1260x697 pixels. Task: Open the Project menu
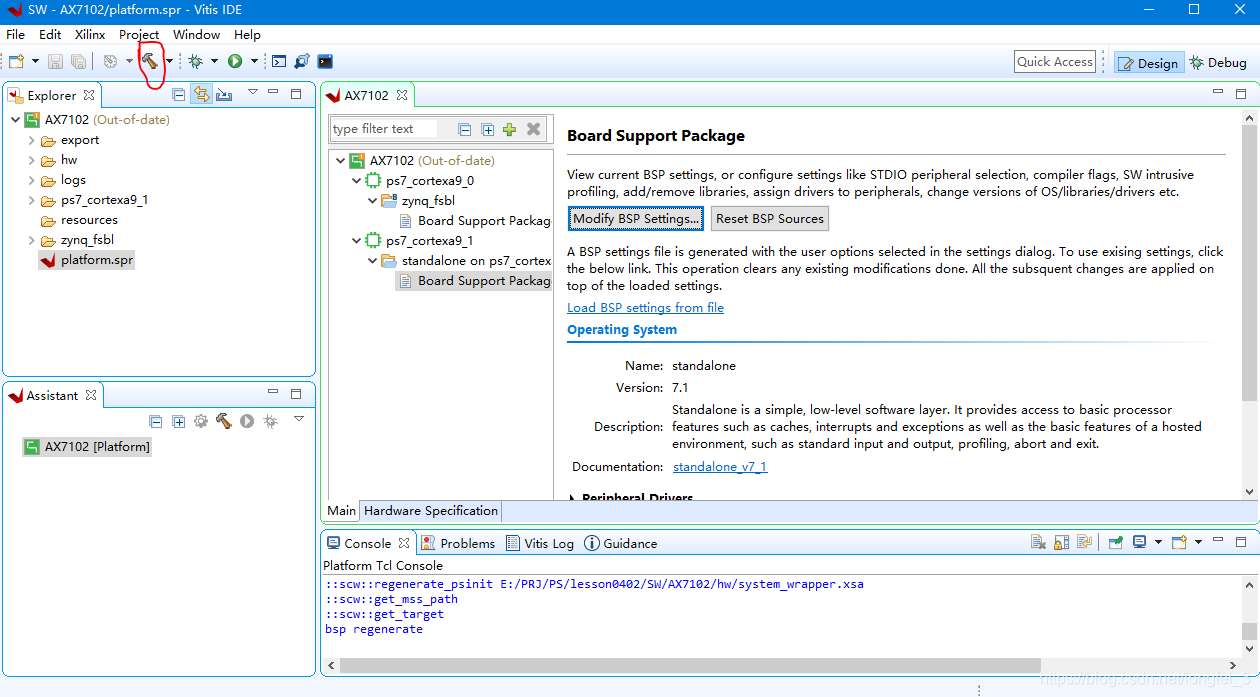139,34
